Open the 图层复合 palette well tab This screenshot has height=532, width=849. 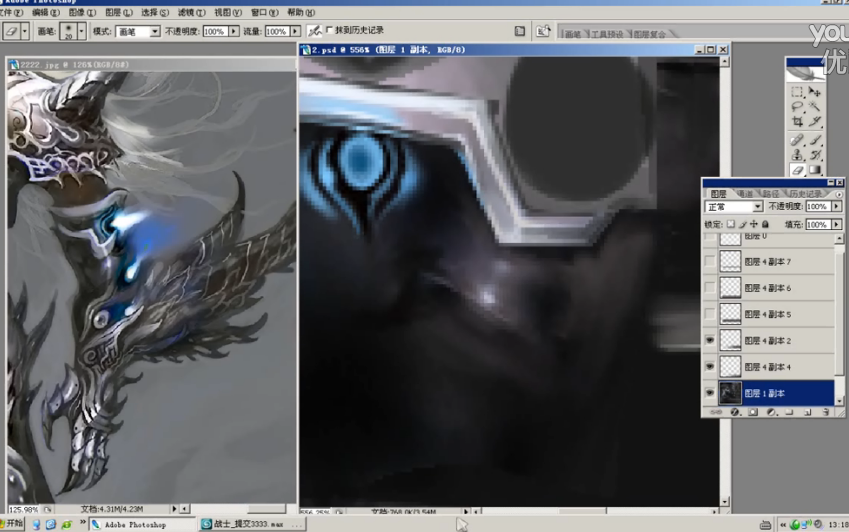[649, 34]
